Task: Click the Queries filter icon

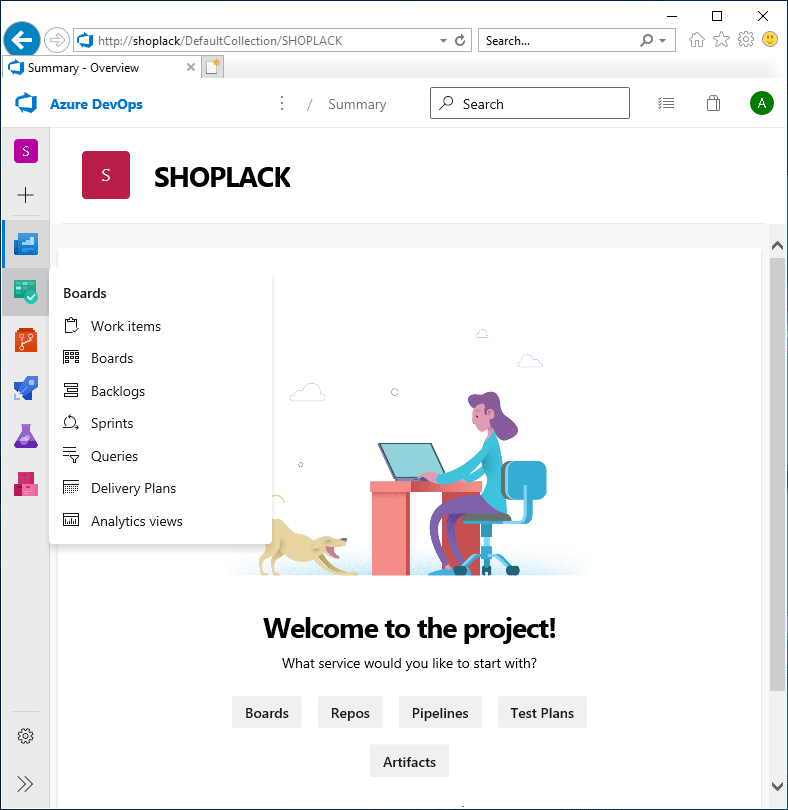Action: (71, 455)
